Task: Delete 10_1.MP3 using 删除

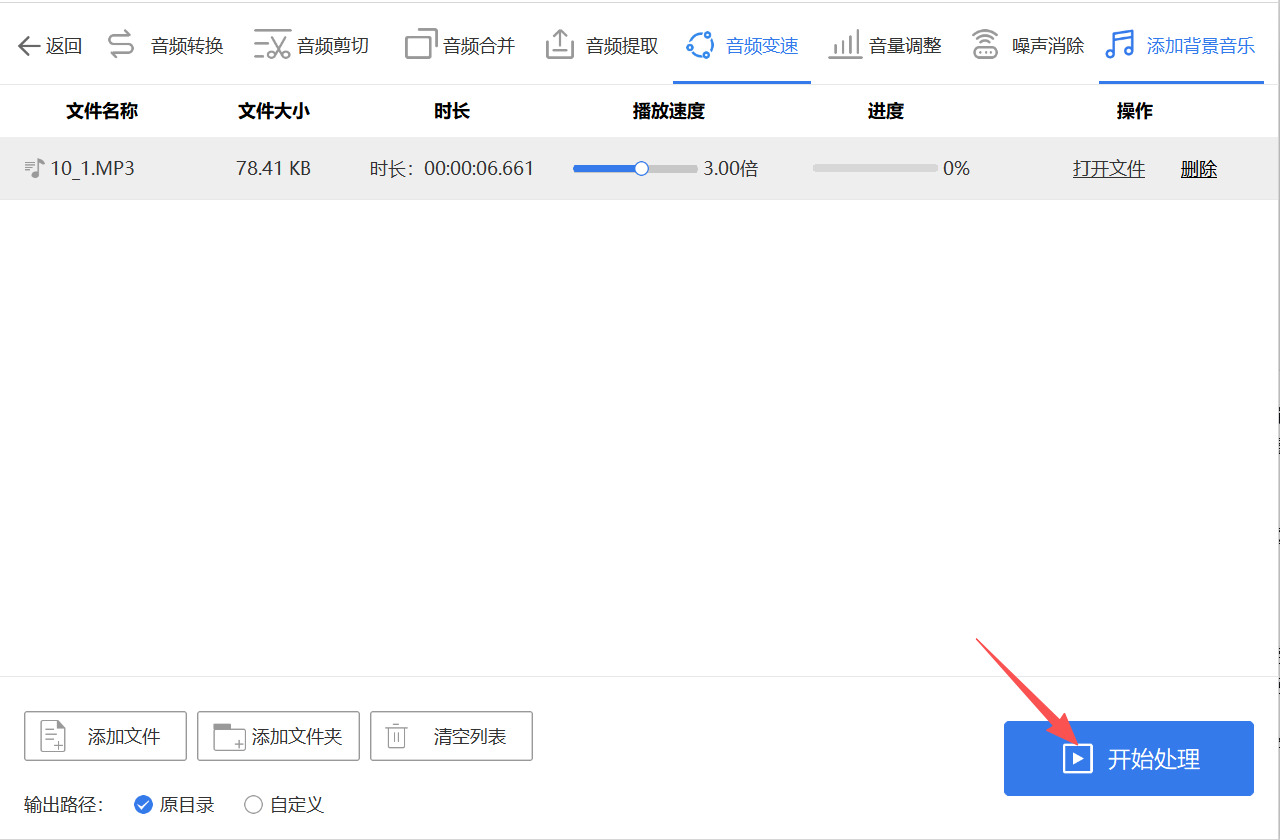Action: 1198,168
